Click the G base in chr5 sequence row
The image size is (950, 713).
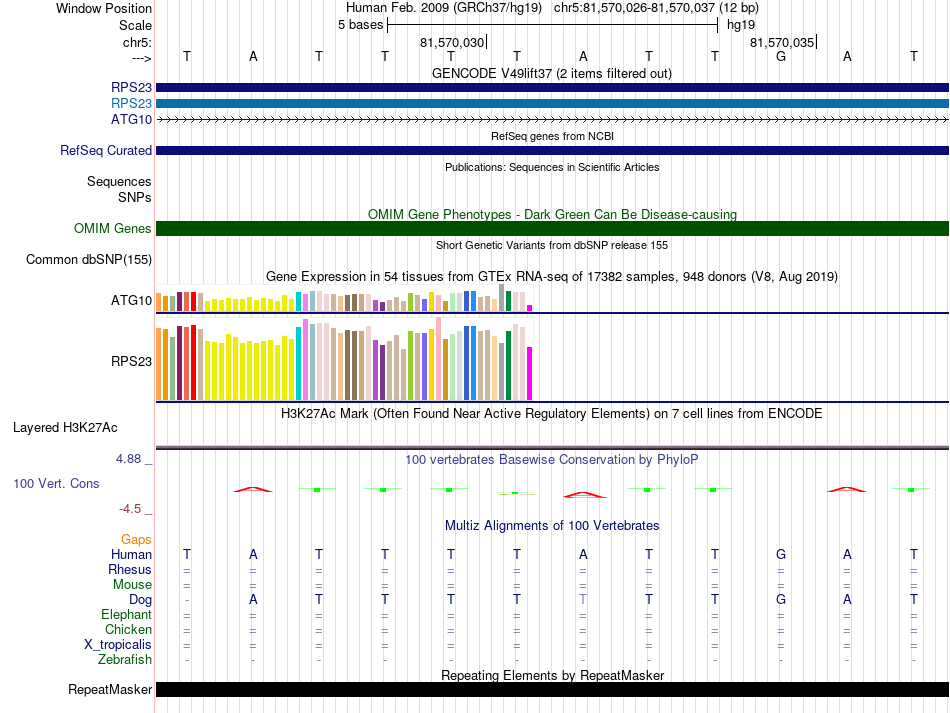coord(781,56)
